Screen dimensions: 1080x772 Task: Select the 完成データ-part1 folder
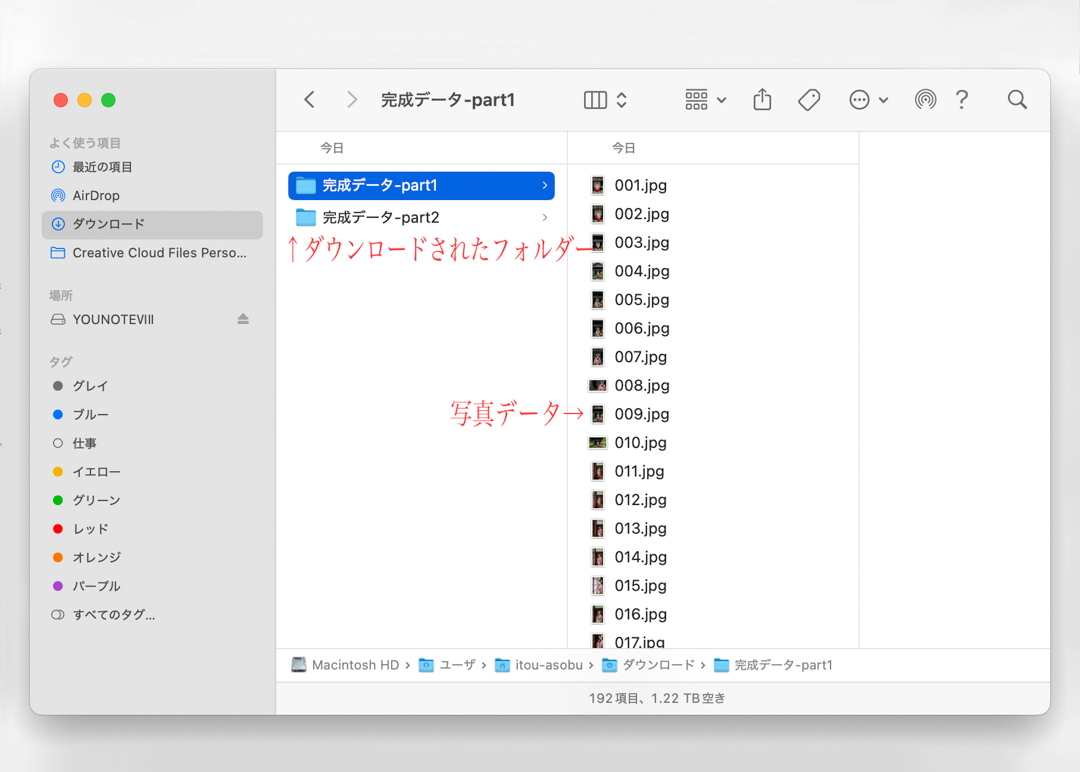380,186
